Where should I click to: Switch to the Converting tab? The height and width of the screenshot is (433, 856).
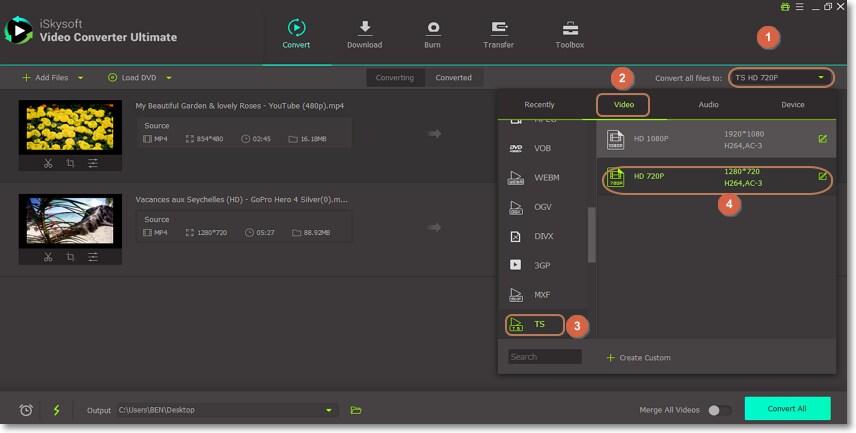[395, 78]
